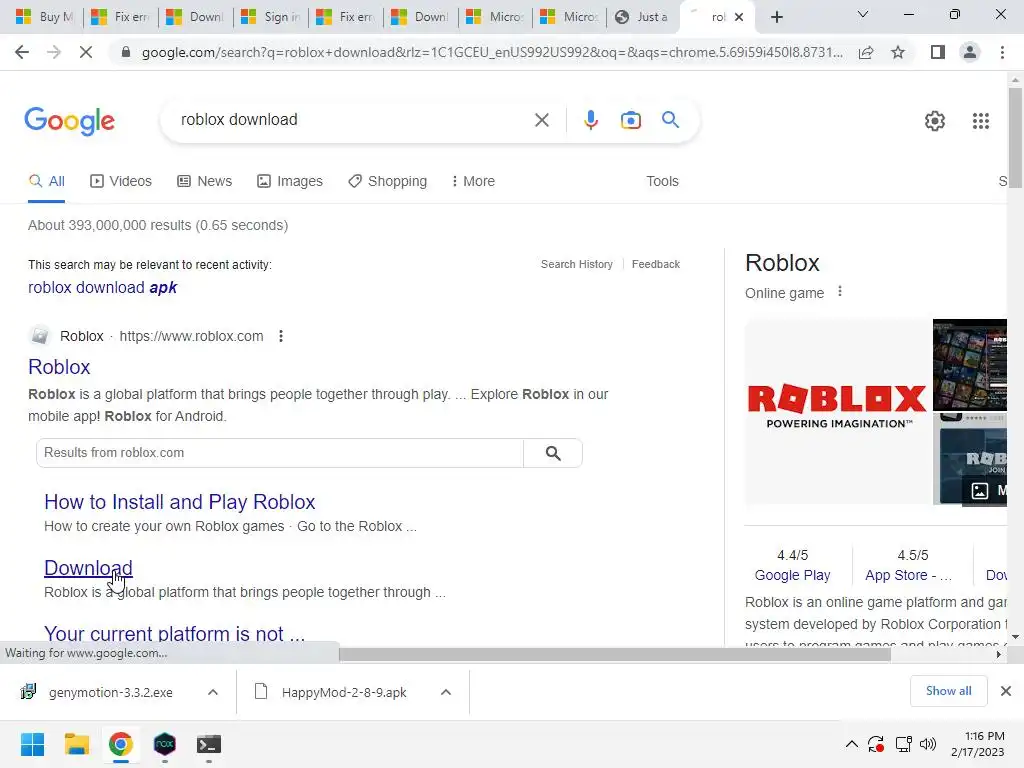Screen dimensions: 1024x768
Task: Open the Chrome profile avatar
Action: click(x=970, y=52)
